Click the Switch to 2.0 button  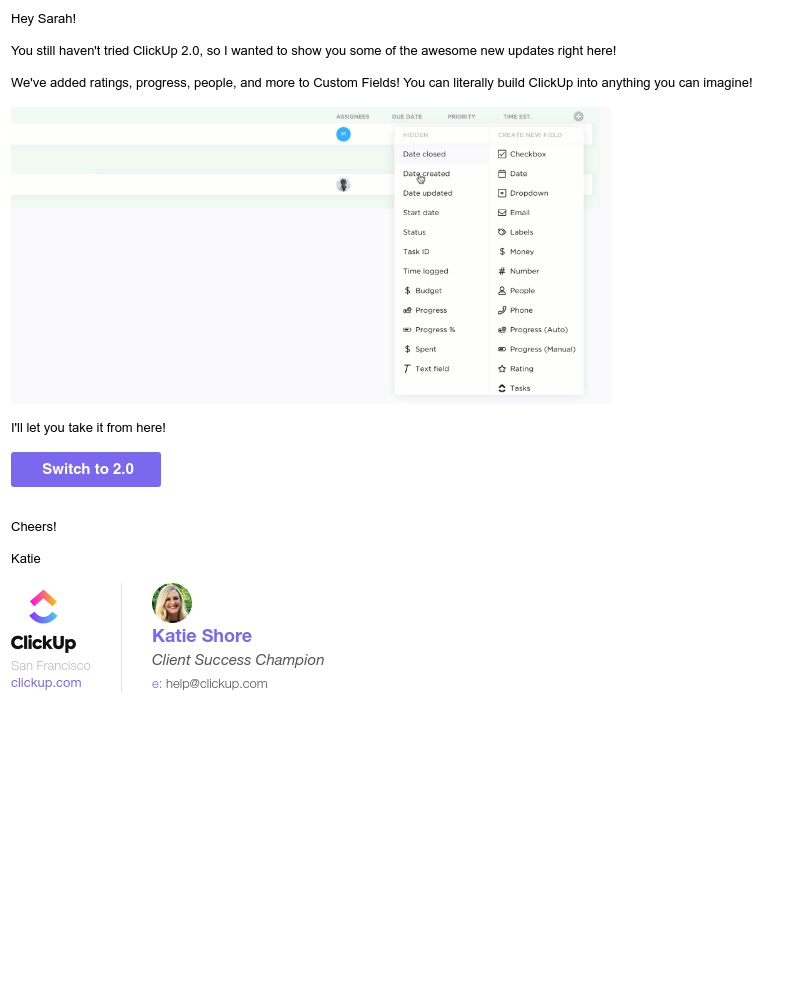click(x=85, y=469)
